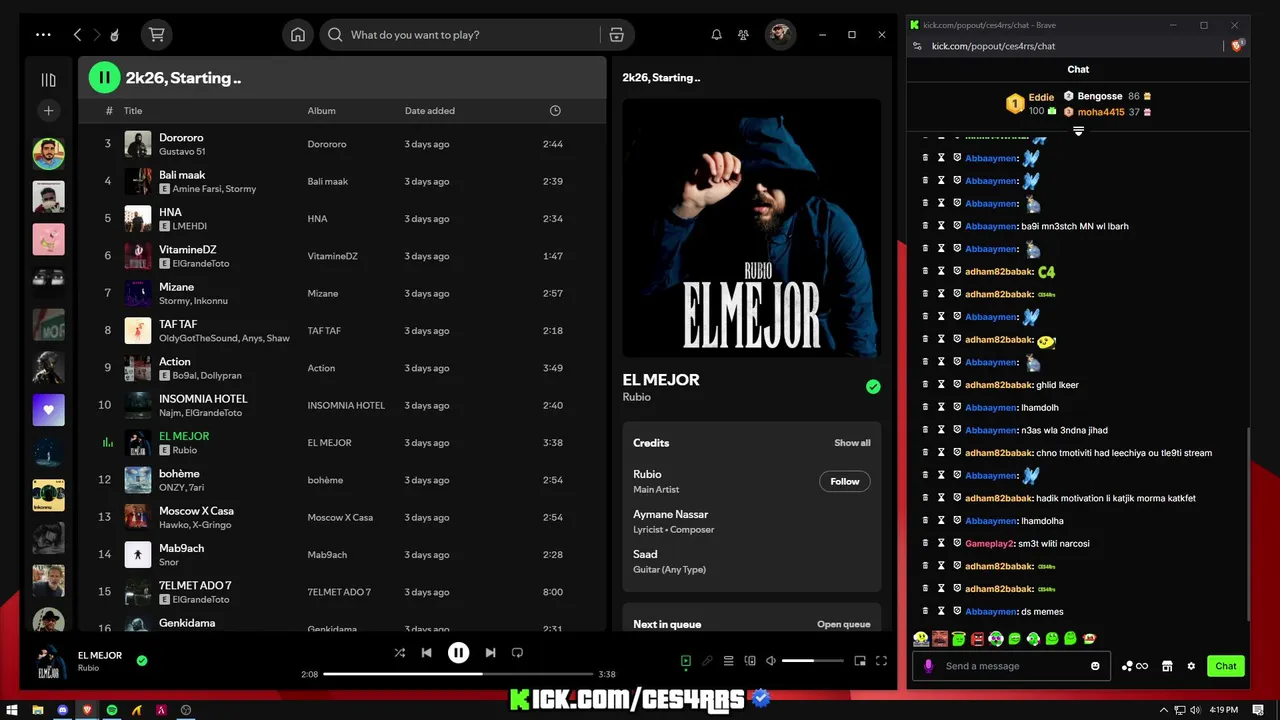This screenshot has height=720, width=1280.
Task: Connect to a device icon
Action: (x=750, y=661)
